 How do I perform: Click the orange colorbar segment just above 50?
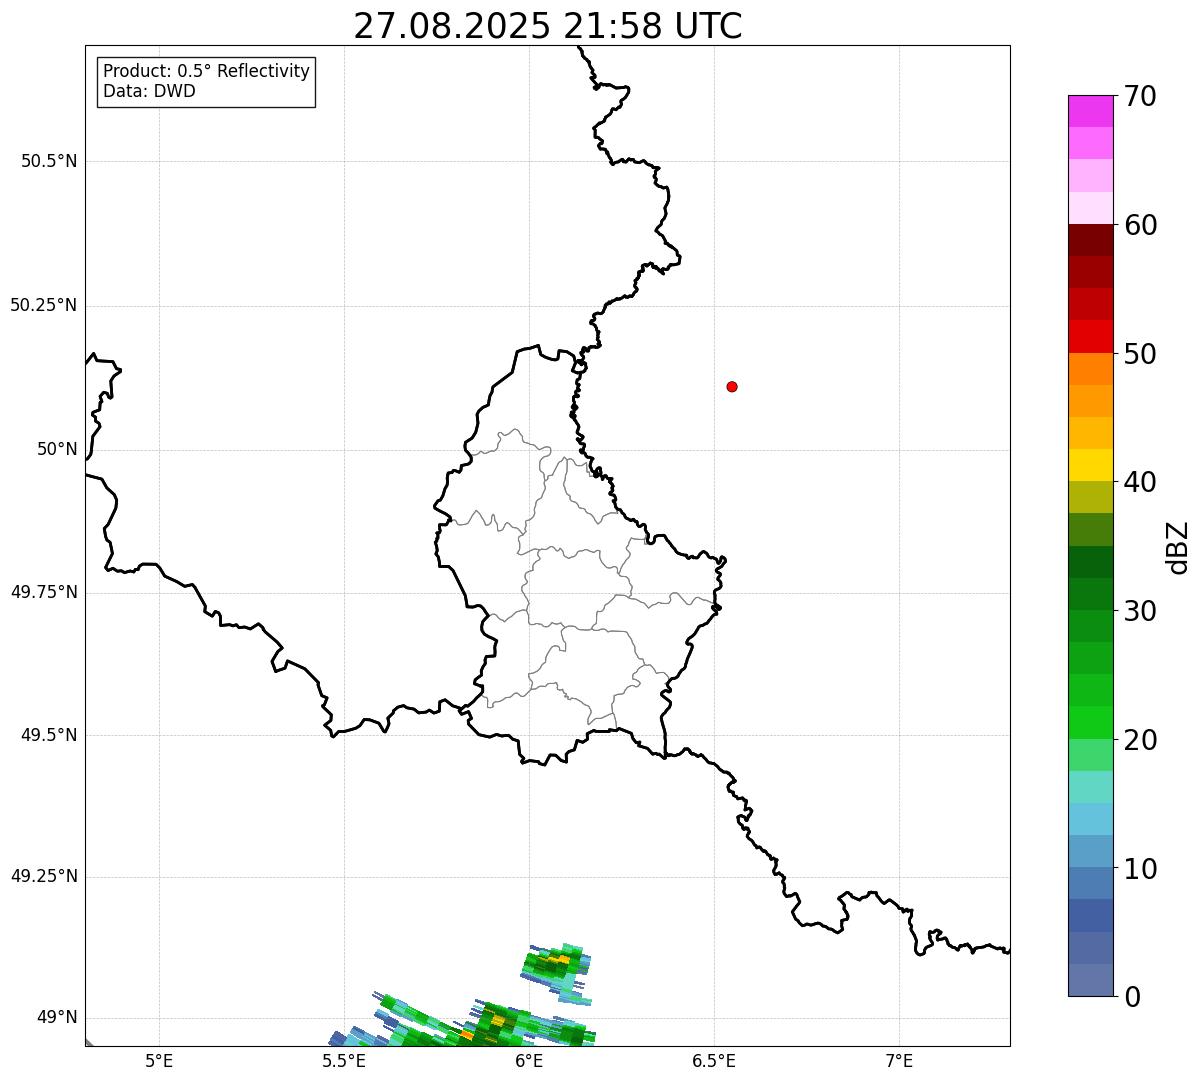[x=1090, y=369]
